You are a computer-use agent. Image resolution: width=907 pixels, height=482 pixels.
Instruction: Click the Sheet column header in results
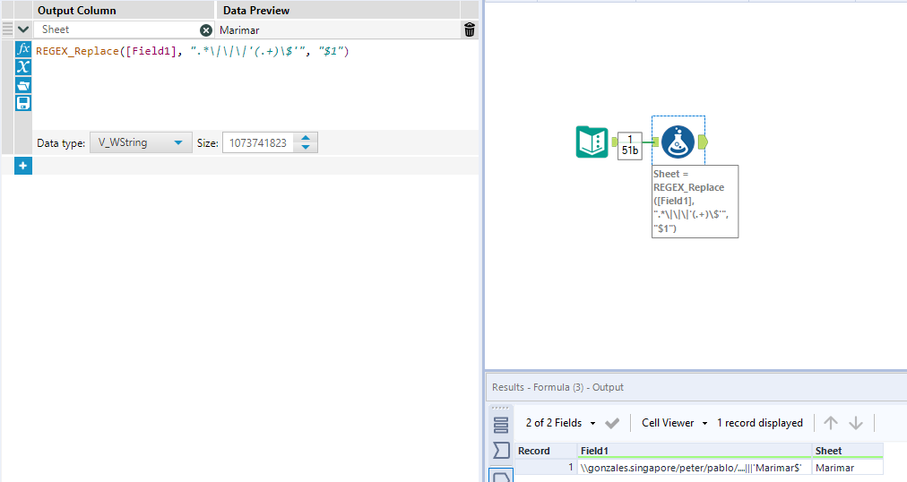pos(847,451)
